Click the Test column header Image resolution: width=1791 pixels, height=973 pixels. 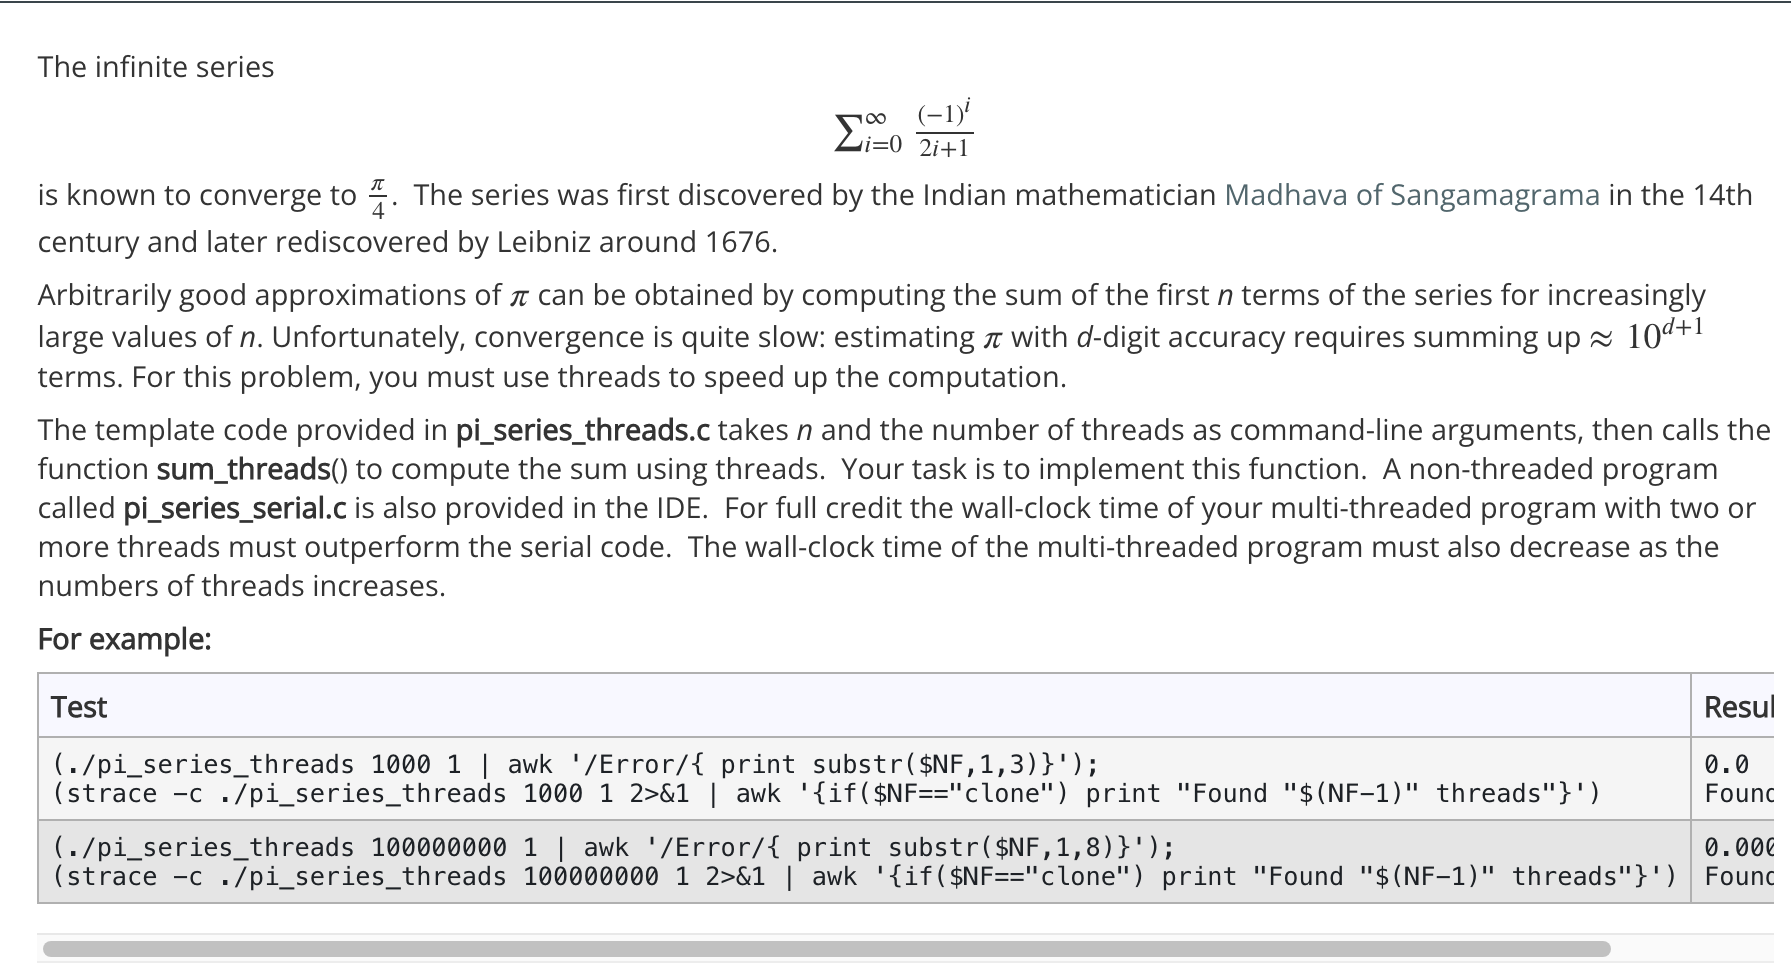(x=79, y=707)
